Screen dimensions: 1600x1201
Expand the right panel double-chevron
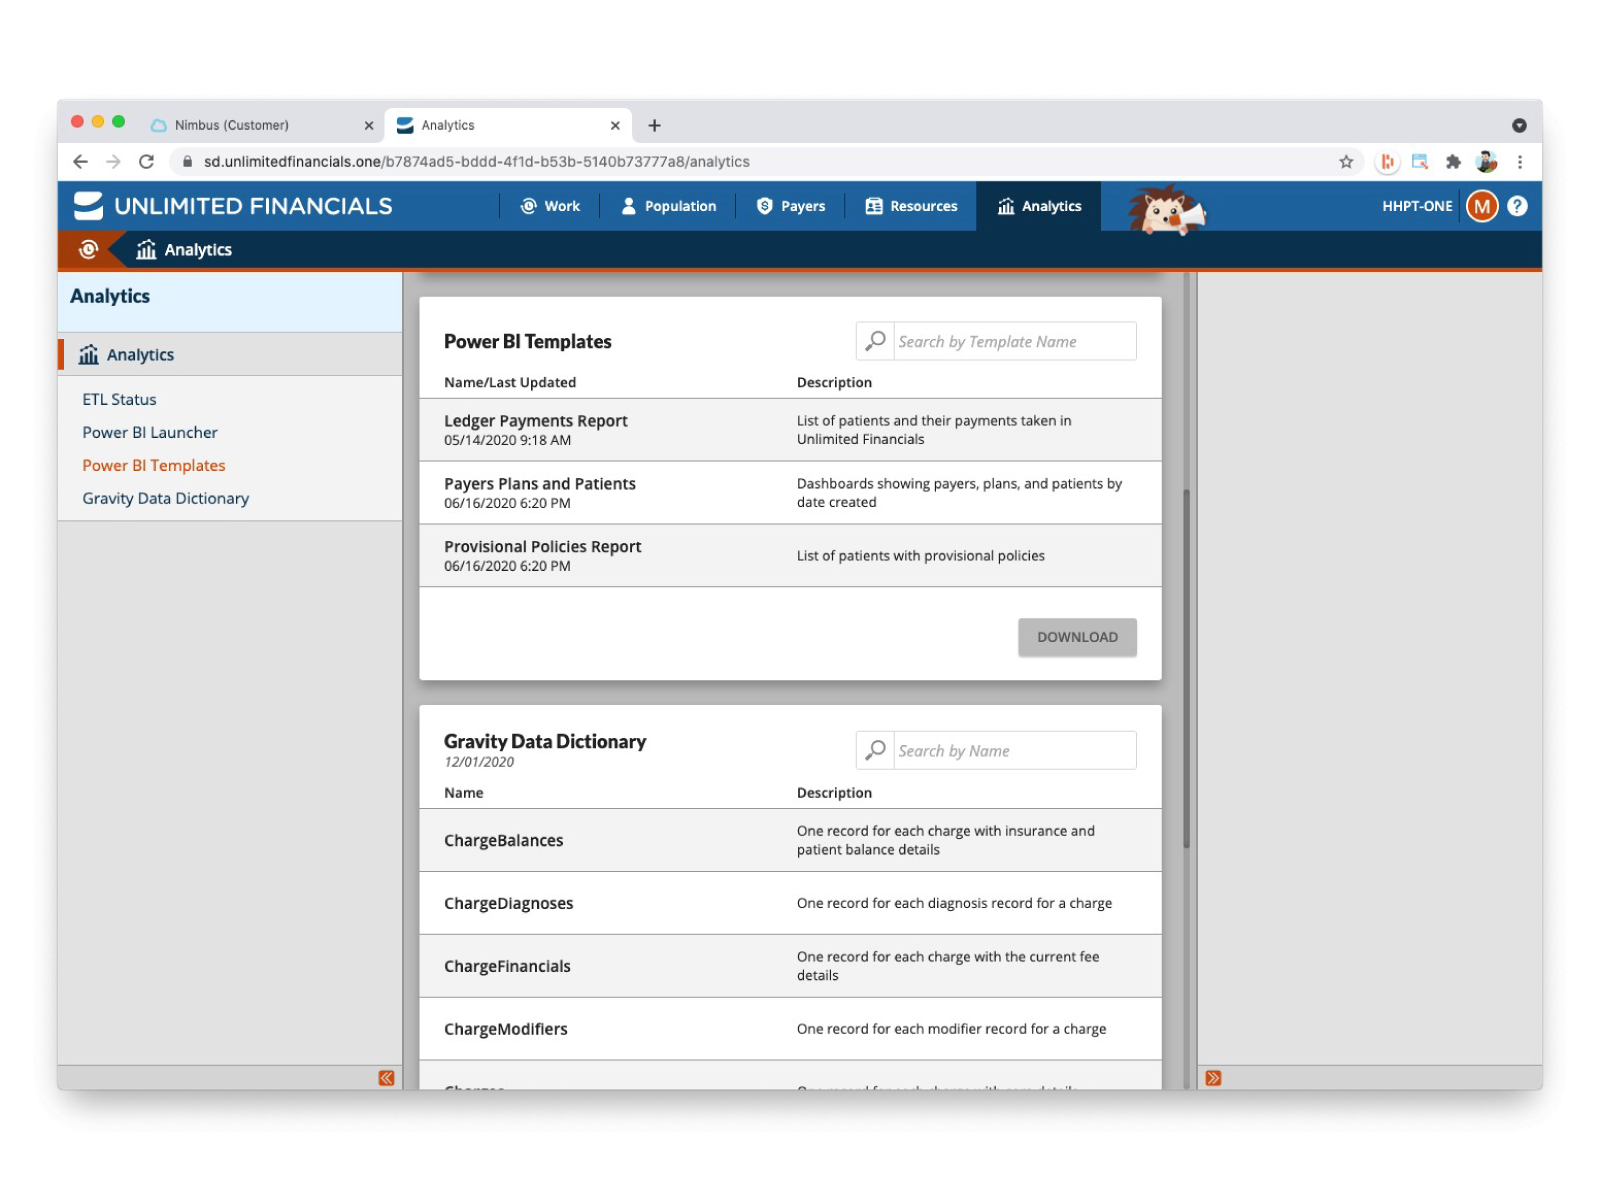(x=1213, y=1077)
